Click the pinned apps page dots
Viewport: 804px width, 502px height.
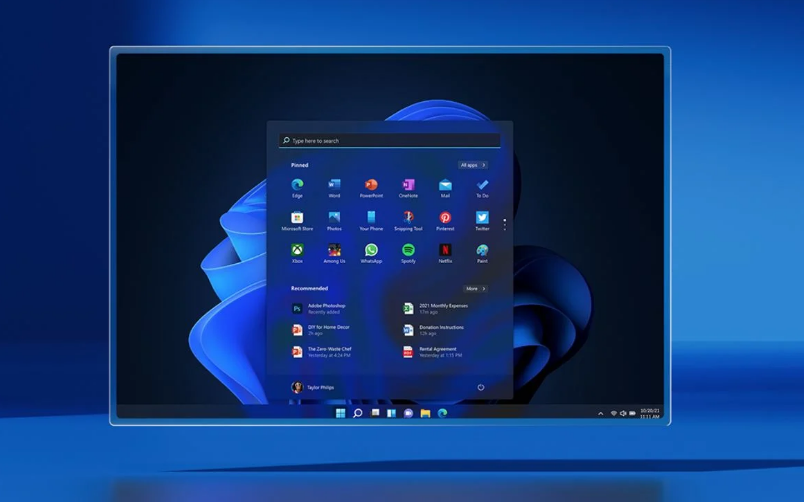click(505, 224)
